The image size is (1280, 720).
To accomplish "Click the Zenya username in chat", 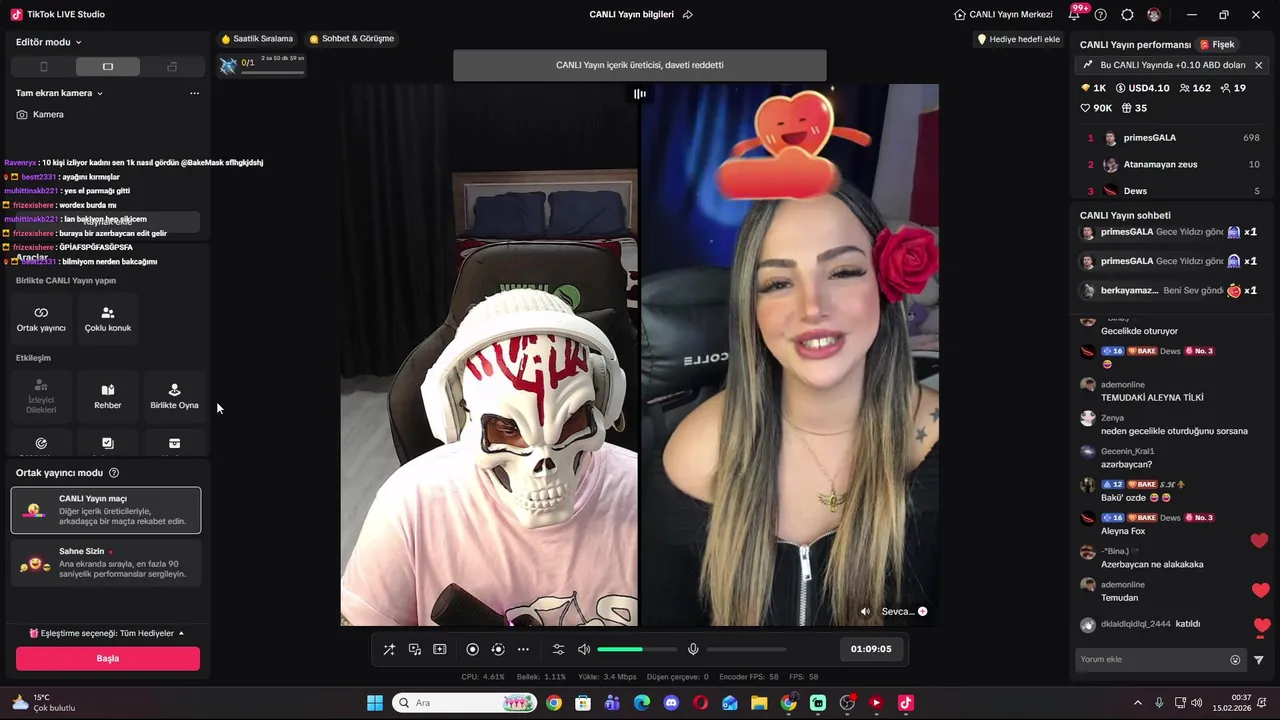I will [x=1112, y=418].
